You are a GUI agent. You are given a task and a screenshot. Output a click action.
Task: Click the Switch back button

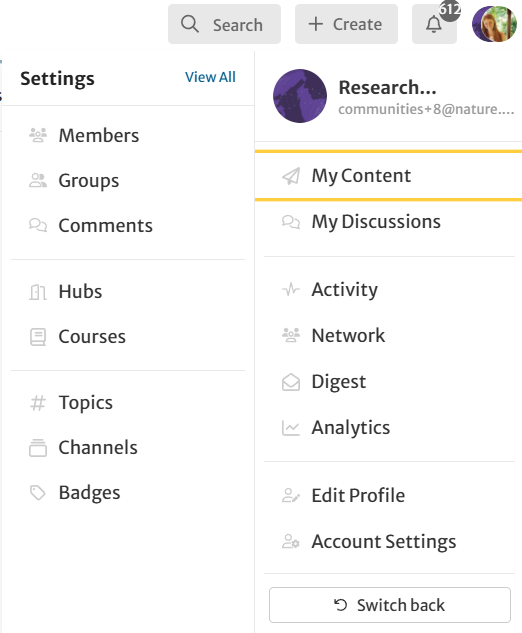(390, 605)
